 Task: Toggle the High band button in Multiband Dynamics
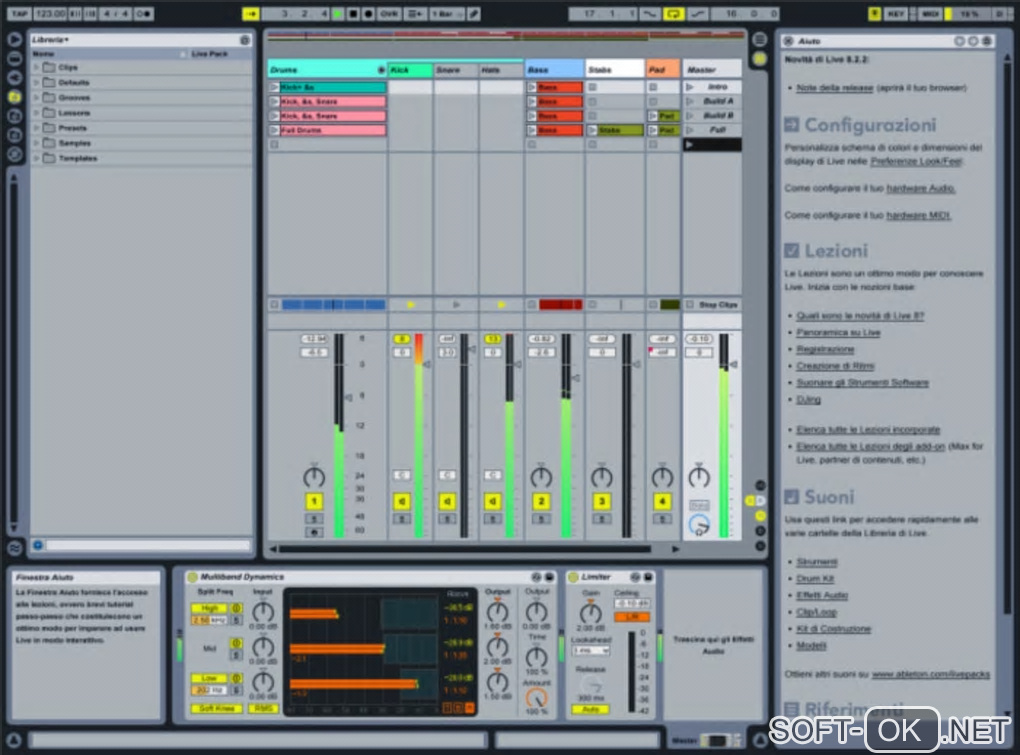click(x=209, y=608)
